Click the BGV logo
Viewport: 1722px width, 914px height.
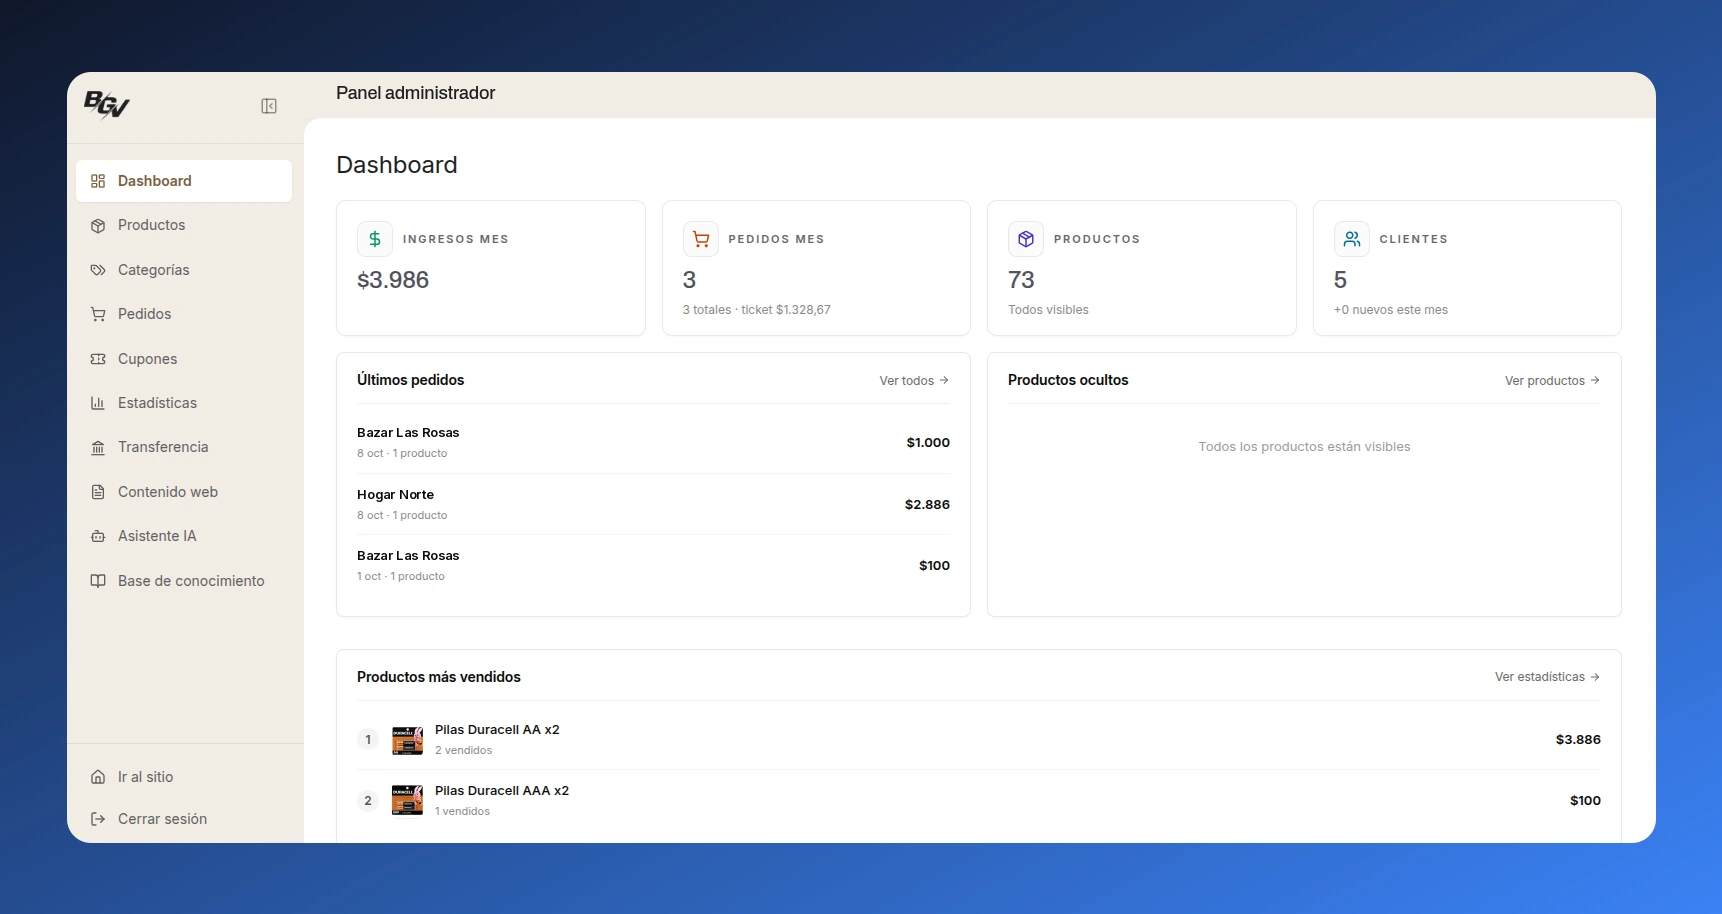107,105
